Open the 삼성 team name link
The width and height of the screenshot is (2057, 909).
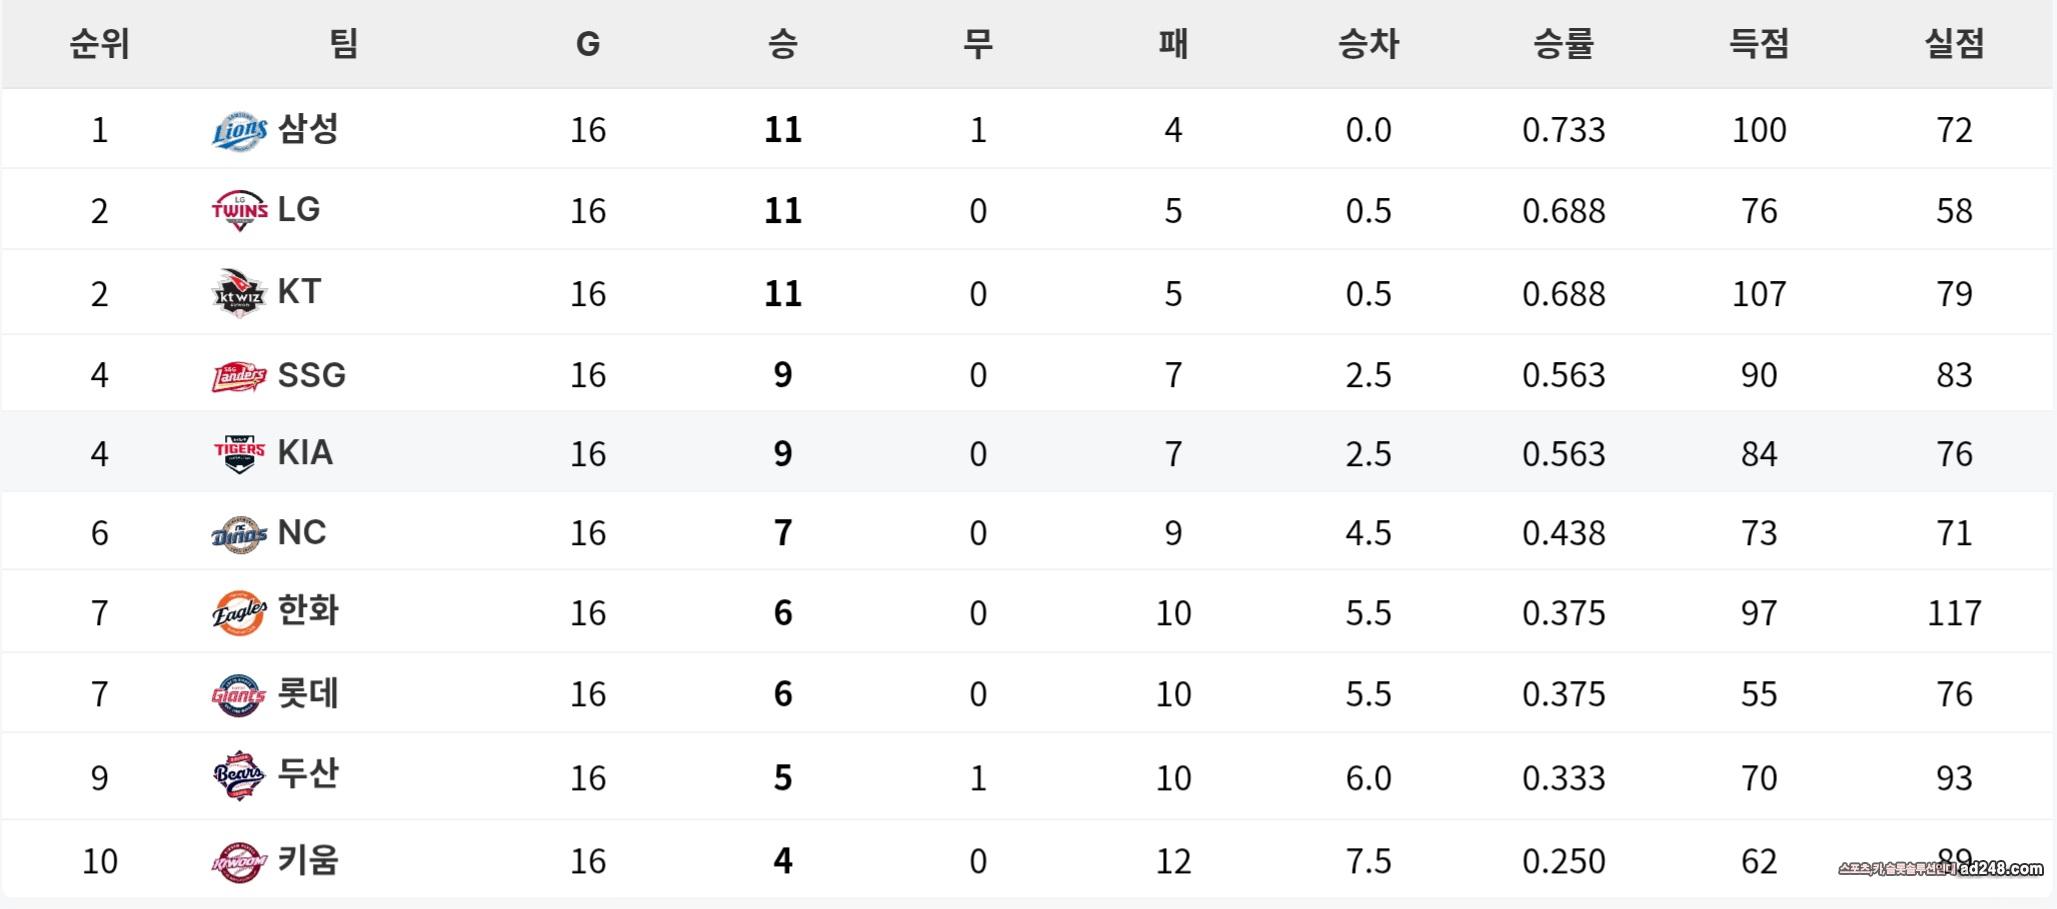point(308,129)
